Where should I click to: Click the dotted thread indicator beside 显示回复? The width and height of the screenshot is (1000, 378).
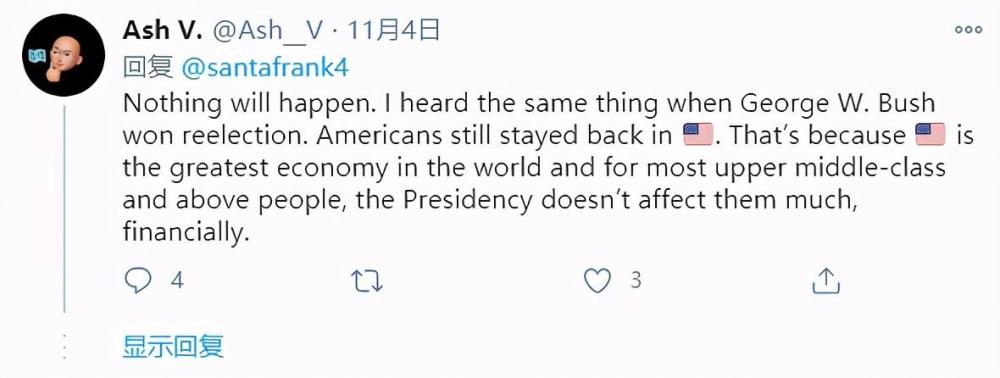[64, 347]
